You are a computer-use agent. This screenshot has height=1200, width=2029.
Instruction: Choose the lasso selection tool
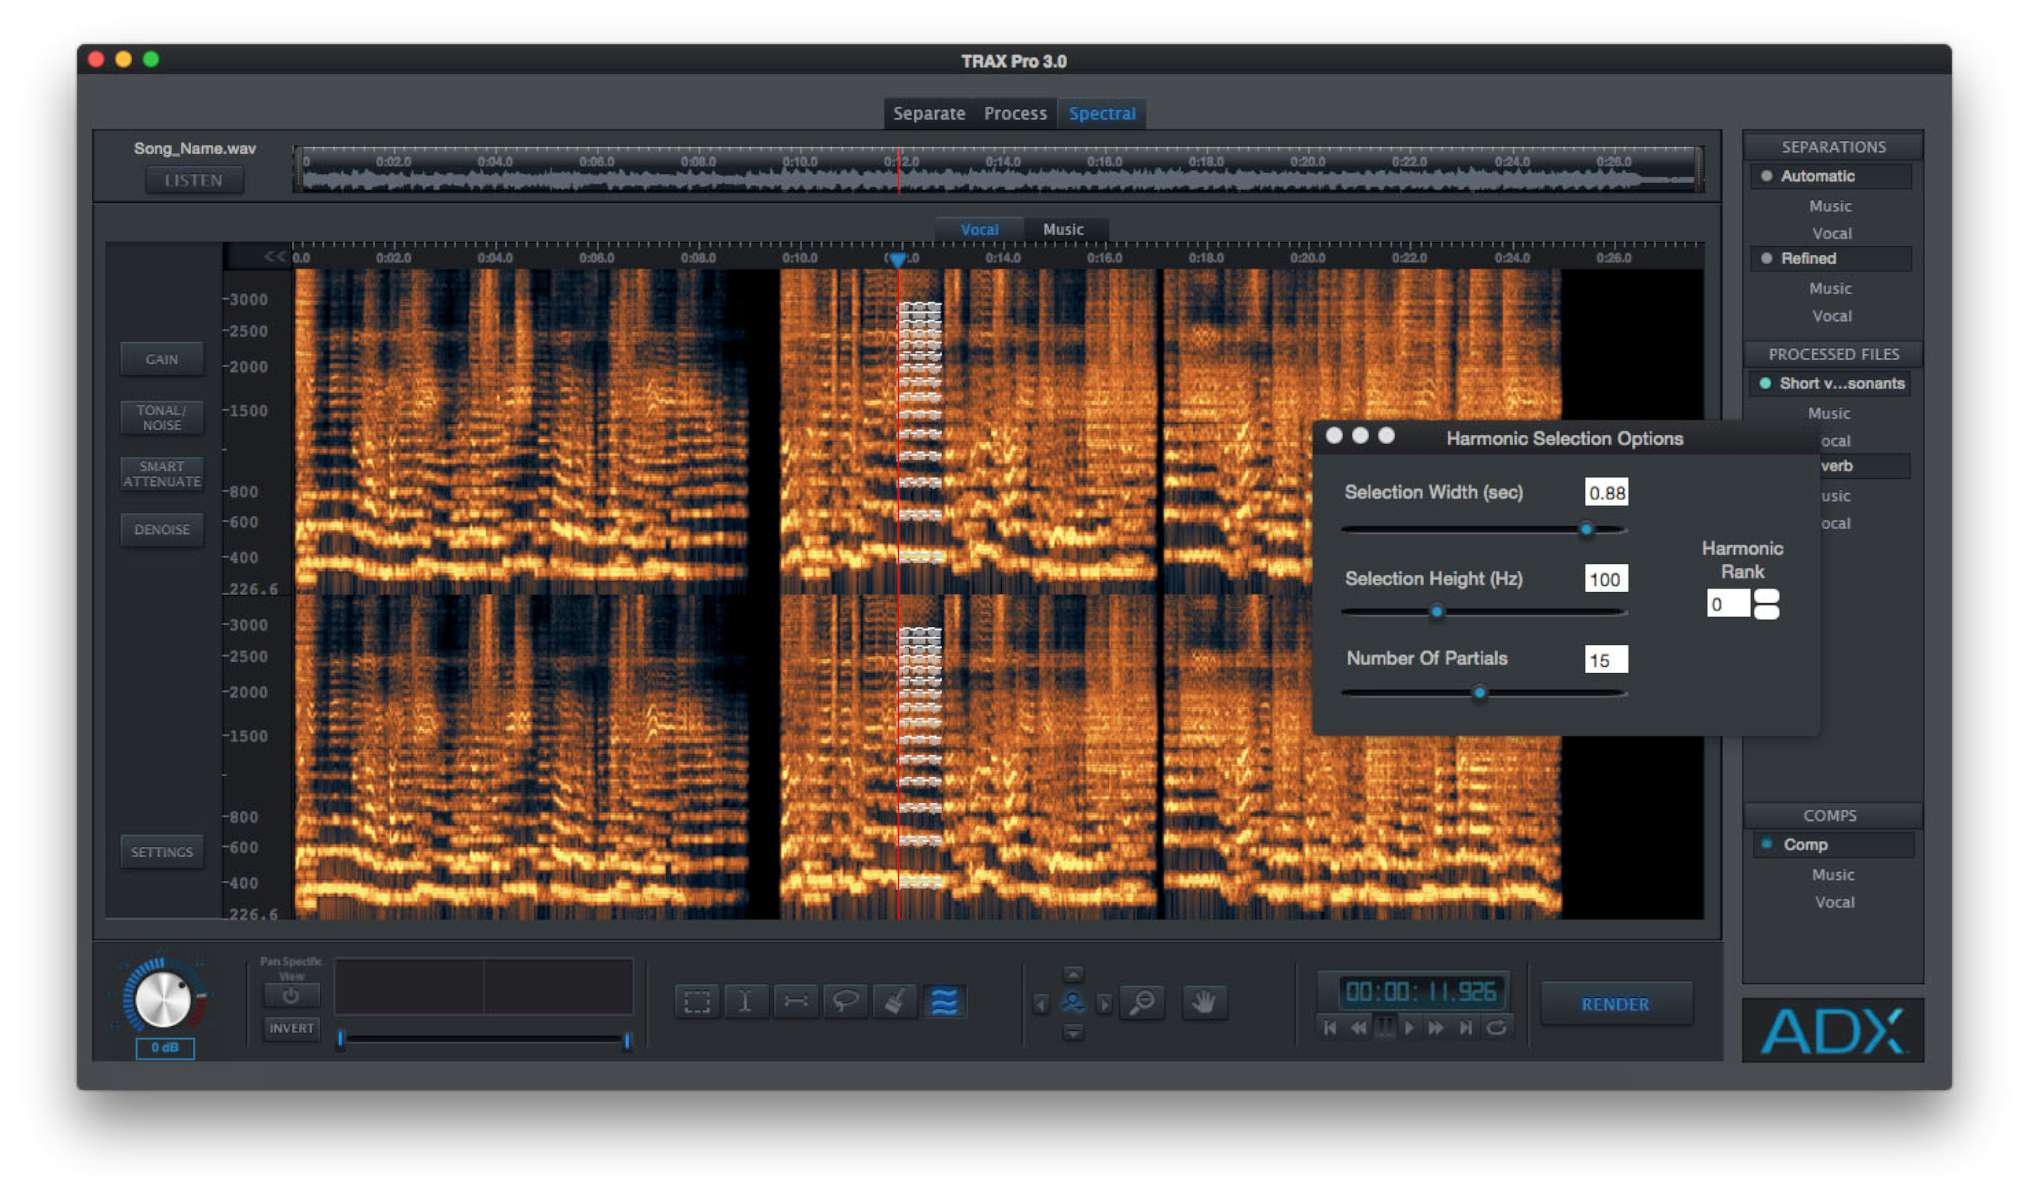pyautogui.click(x=845, y=1001)
